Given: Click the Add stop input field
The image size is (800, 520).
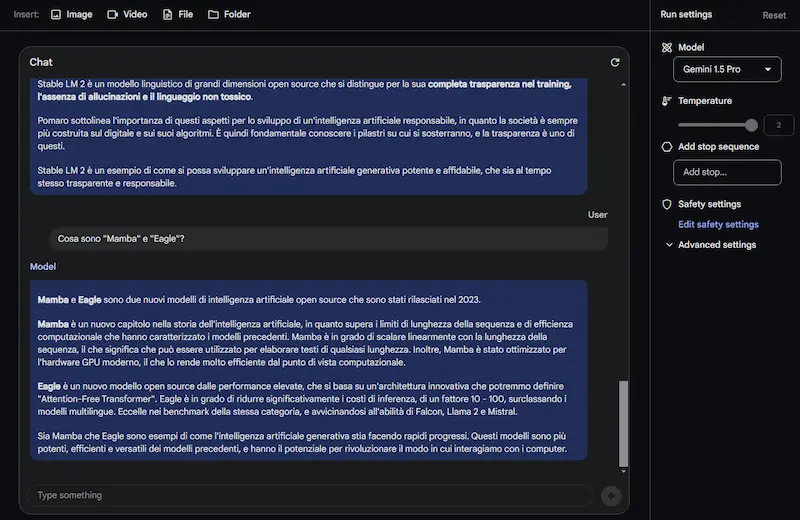Looking at the screenshot, I should tap(727, 172).
